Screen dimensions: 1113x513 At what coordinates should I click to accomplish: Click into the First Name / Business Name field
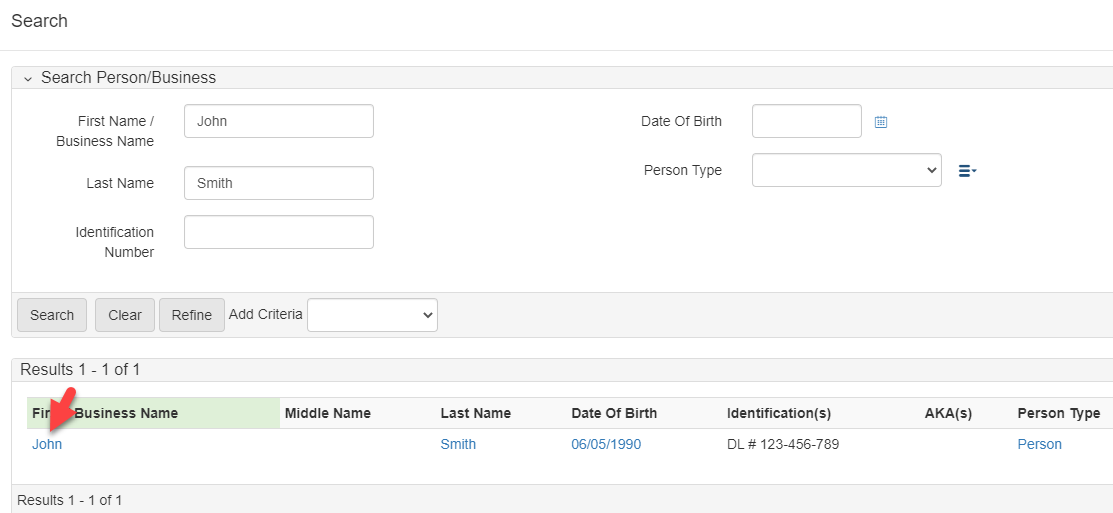(x=278, y=121)
